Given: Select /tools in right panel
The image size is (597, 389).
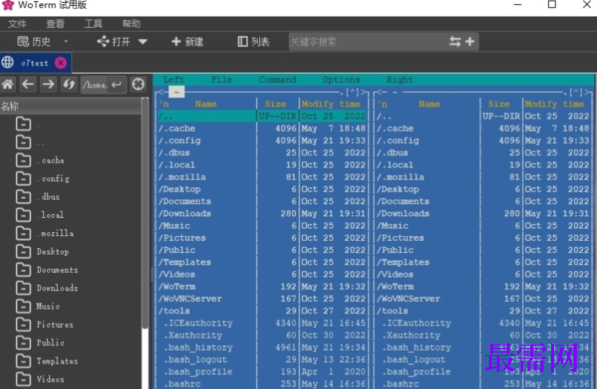Looking at the screenshot, I should click(x=483, y=311).
